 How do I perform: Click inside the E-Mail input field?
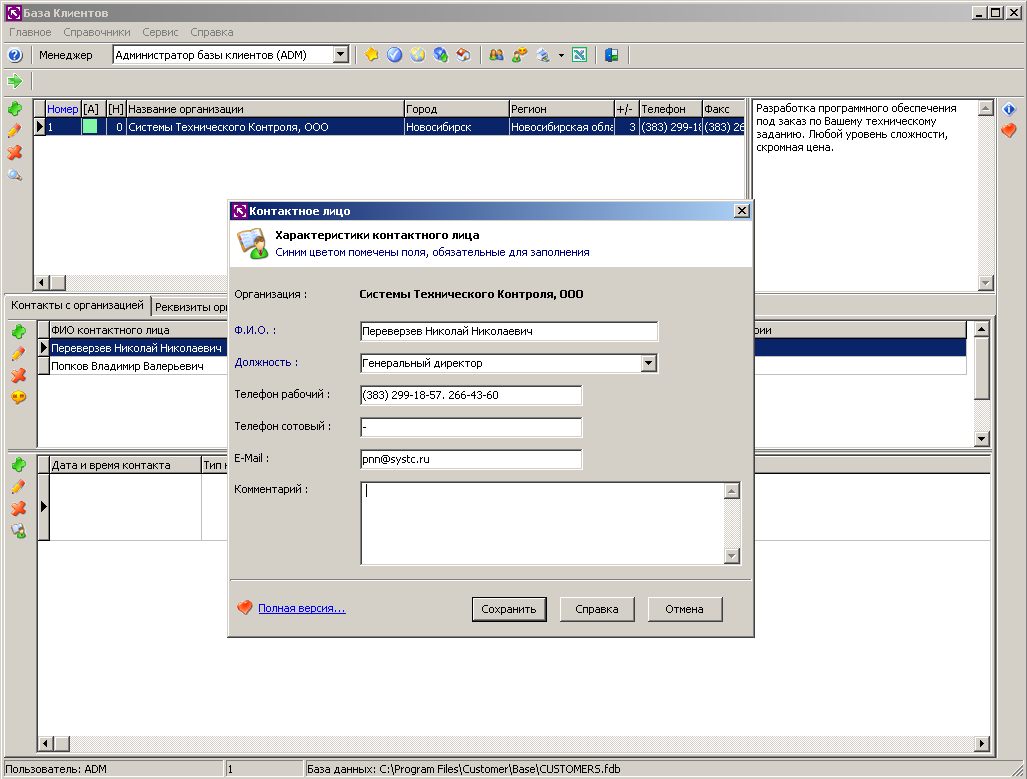(x=470, y=459)
